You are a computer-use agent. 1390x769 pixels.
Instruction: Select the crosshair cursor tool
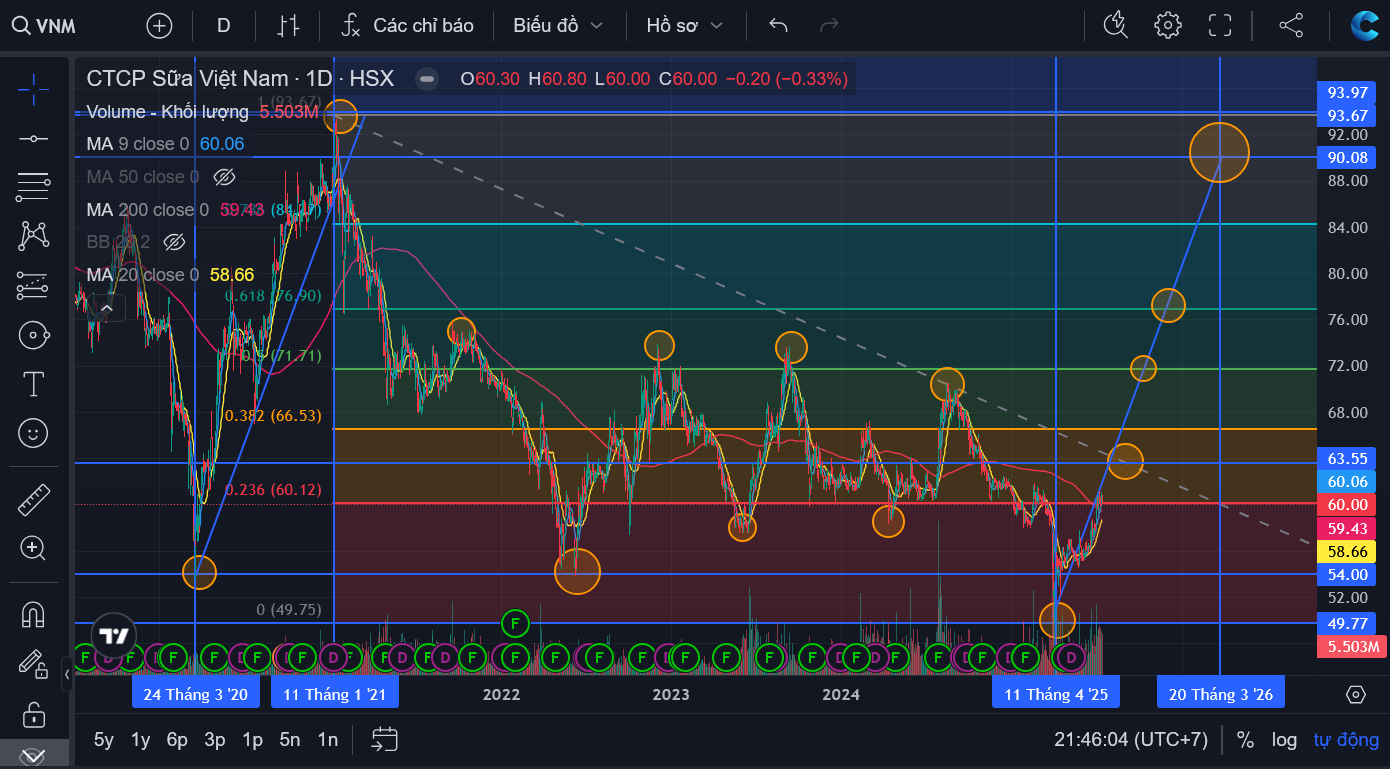click(33, 89)
